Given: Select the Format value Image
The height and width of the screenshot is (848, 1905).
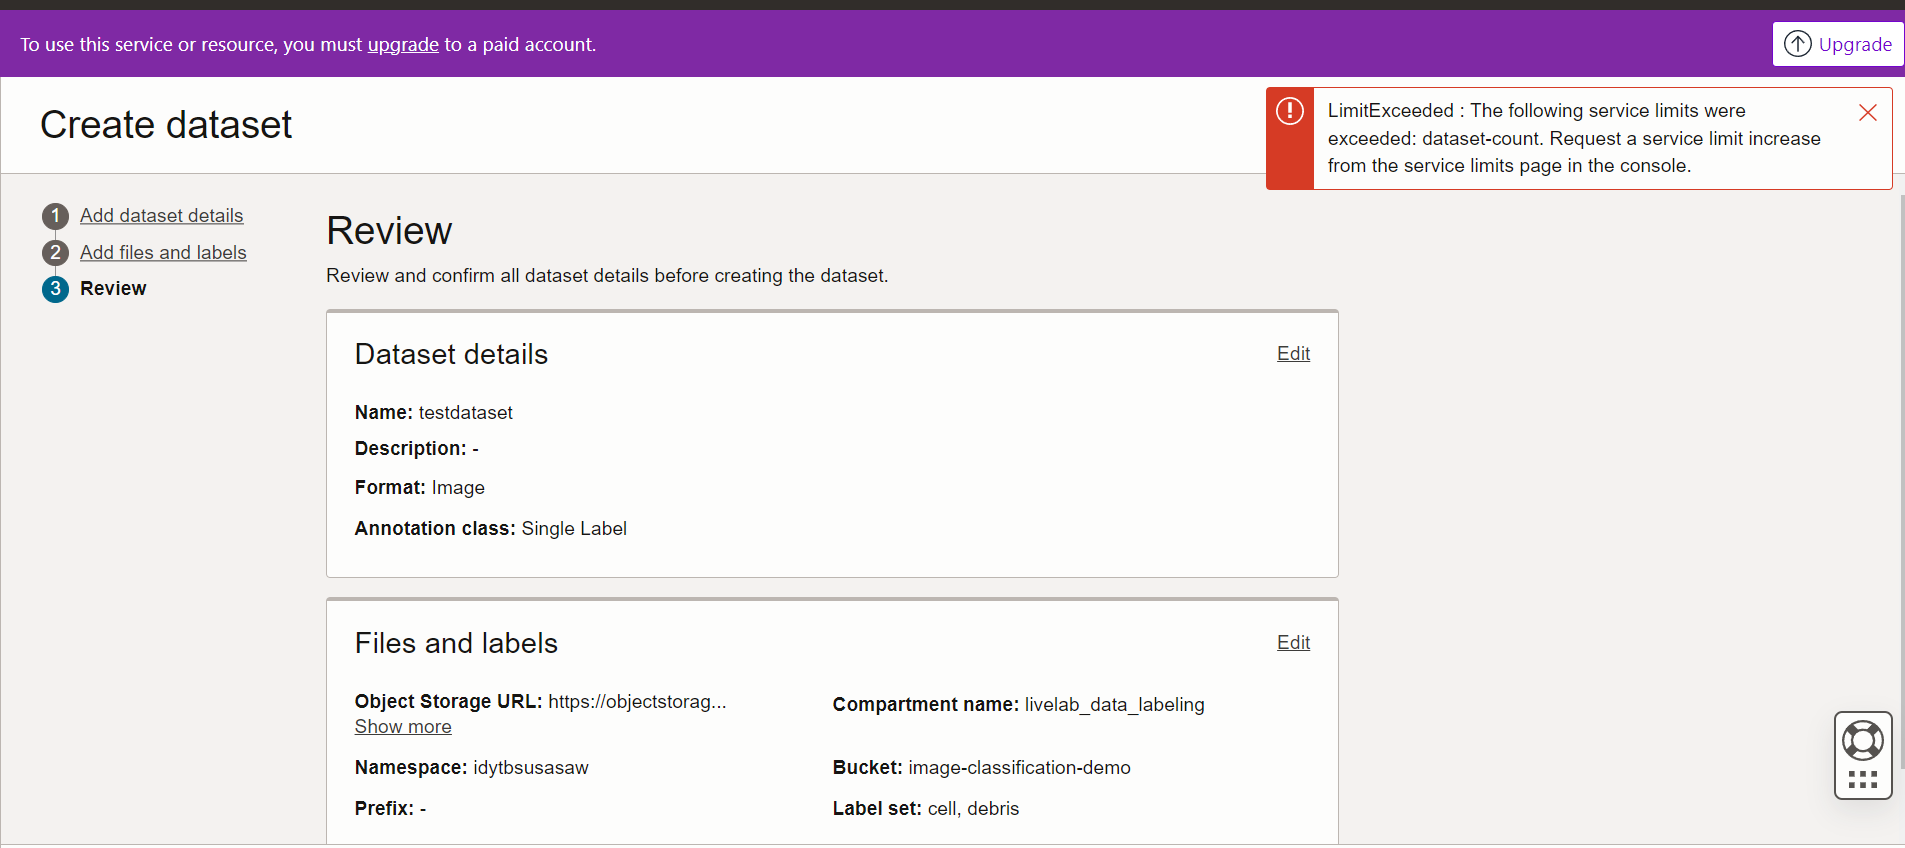Looking at the screenshot, I should [x=458, y=488].
